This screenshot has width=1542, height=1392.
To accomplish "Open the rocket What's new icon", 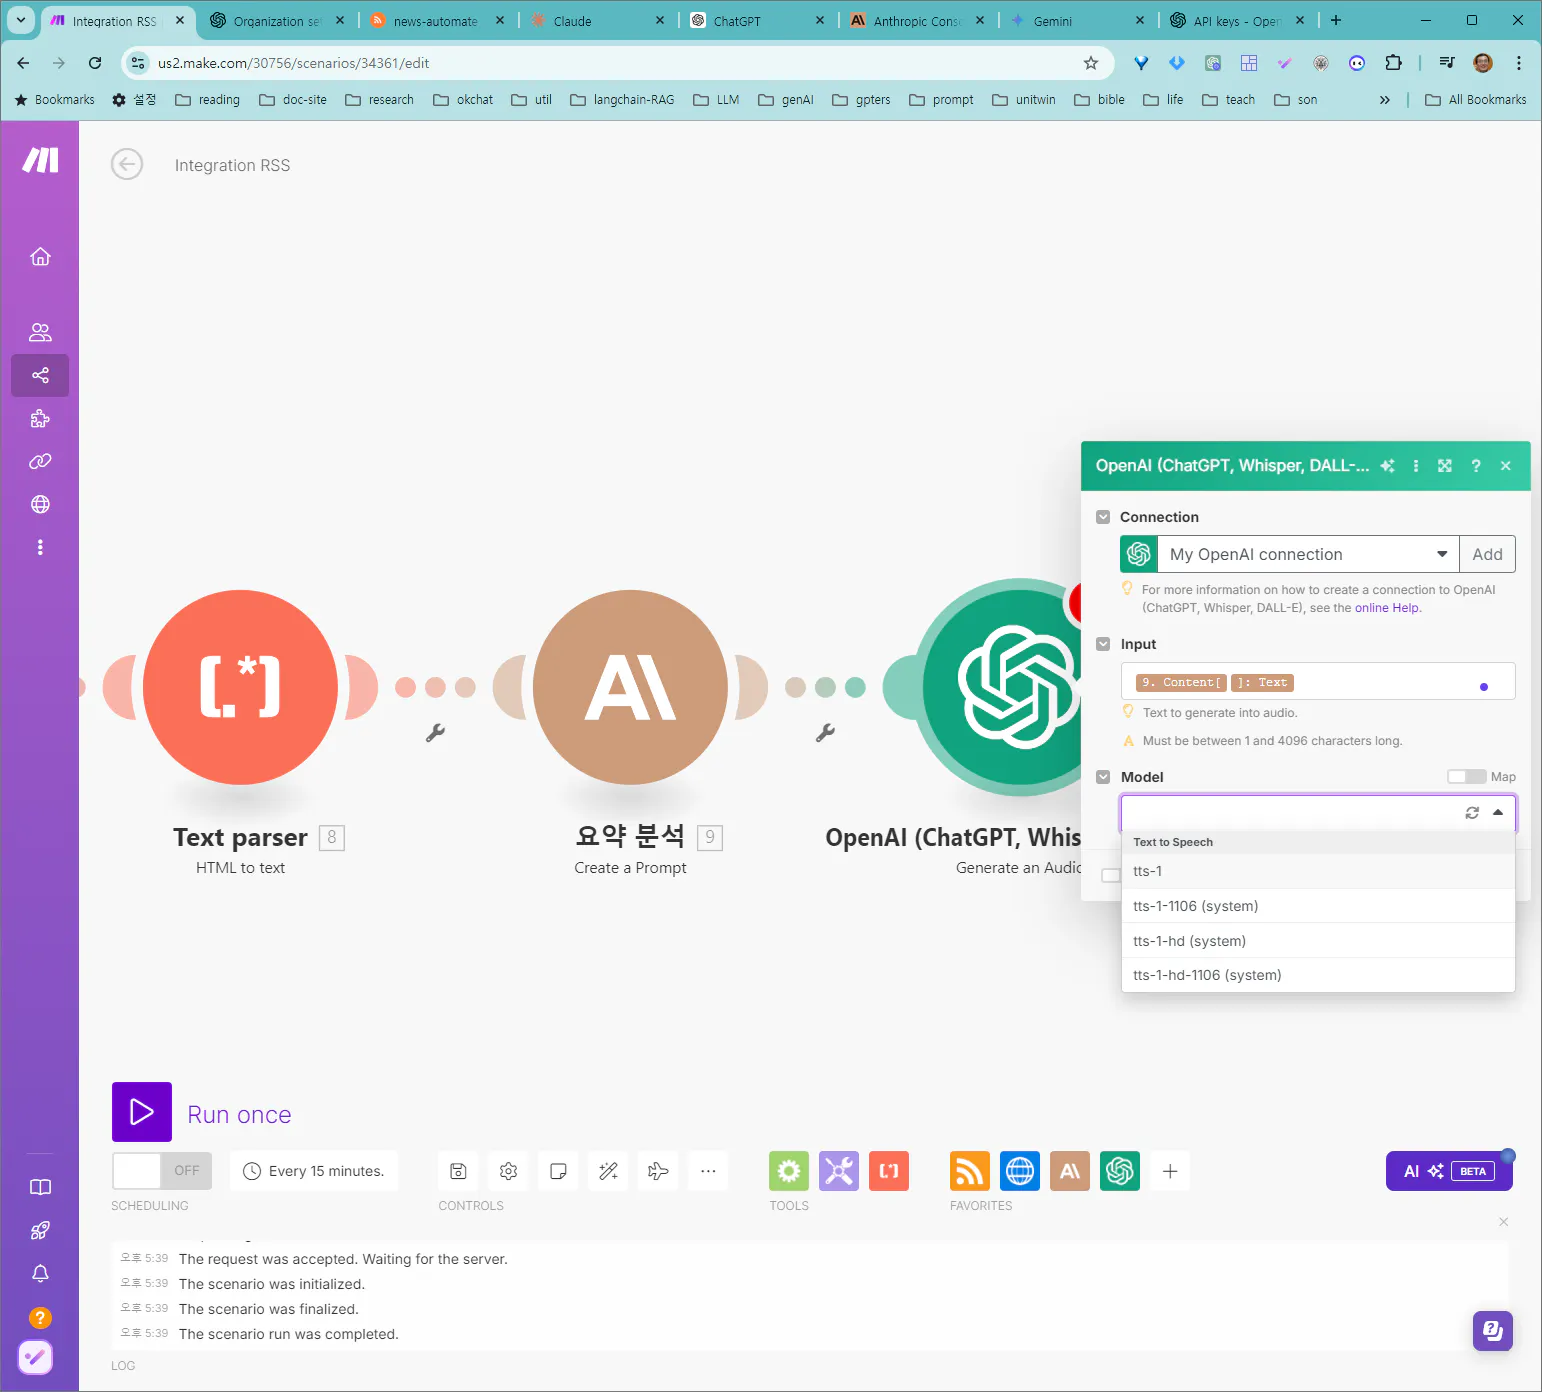I will tap(40, 1230).
